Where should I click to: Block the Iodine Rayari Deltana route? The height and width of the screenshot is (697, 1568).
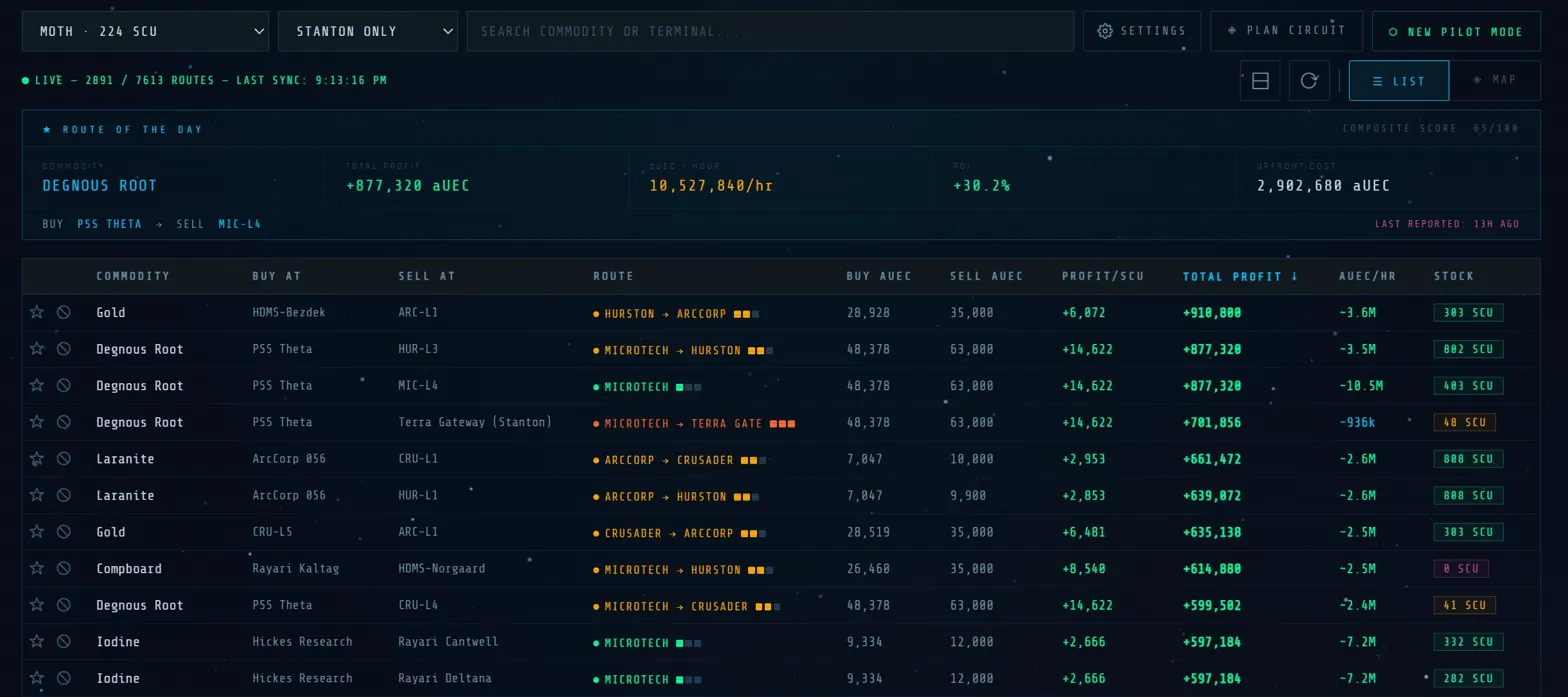(x=64, y=678)
